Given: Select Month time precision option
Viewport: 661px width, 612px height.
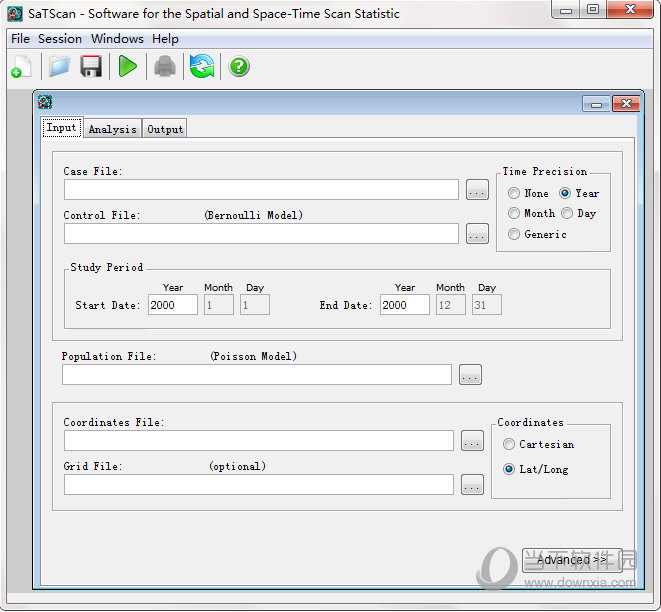Looking at the screenshot, I should tap(514, 213).
